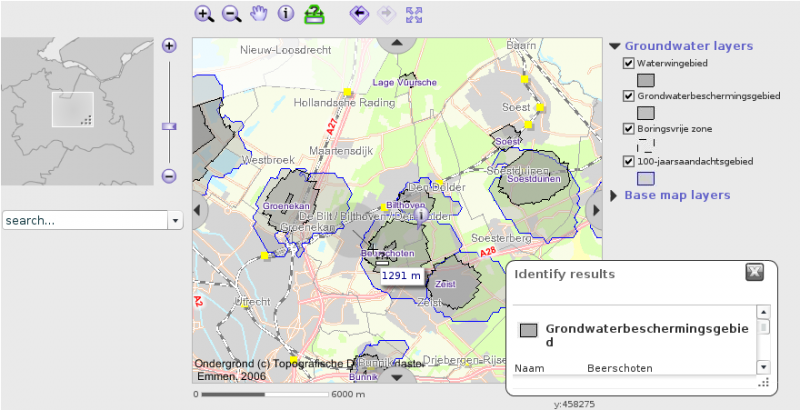Select the green measure distance tool
Viewport: 800px width, 410px height.
pyautogui.click(x=314, y=14)
